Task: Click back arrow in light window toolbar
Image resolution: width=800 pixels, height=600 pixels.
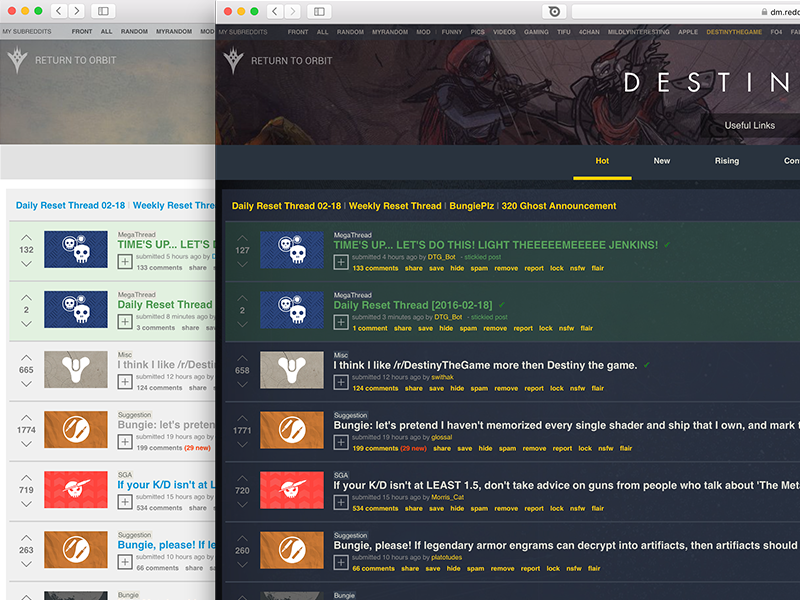Action: pos(59,11)
